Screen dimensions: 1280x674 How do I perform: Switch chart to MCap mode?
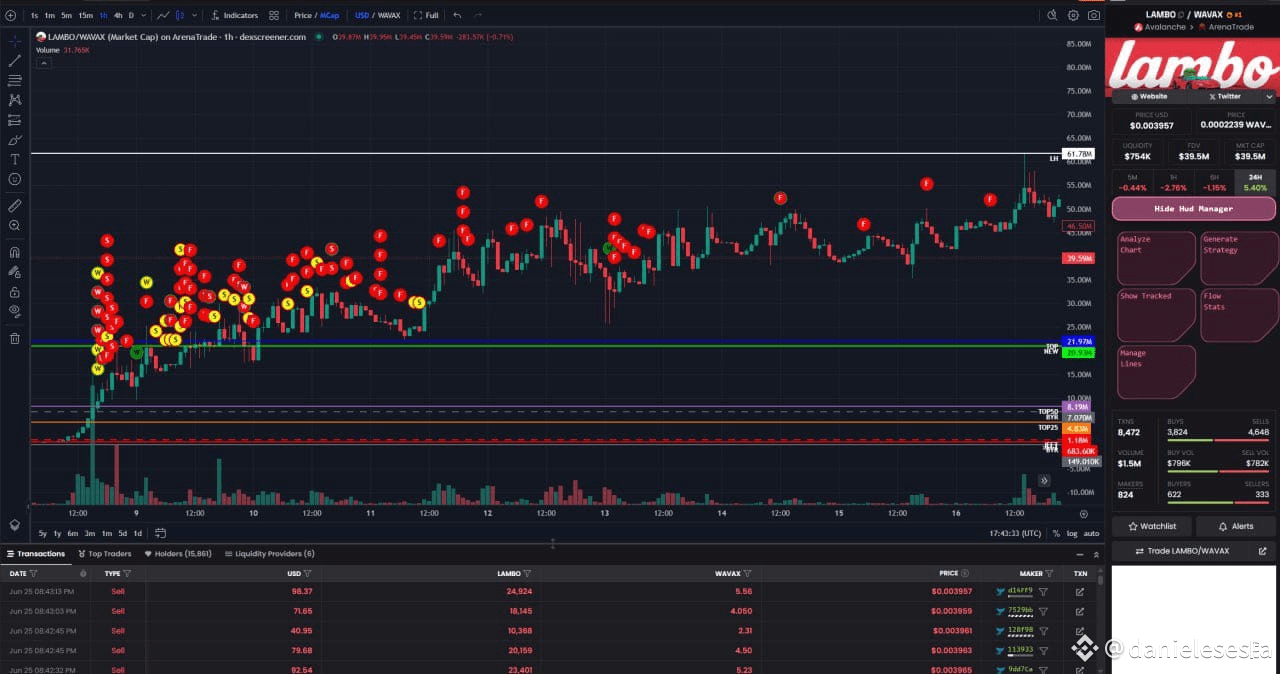(329, 15)
